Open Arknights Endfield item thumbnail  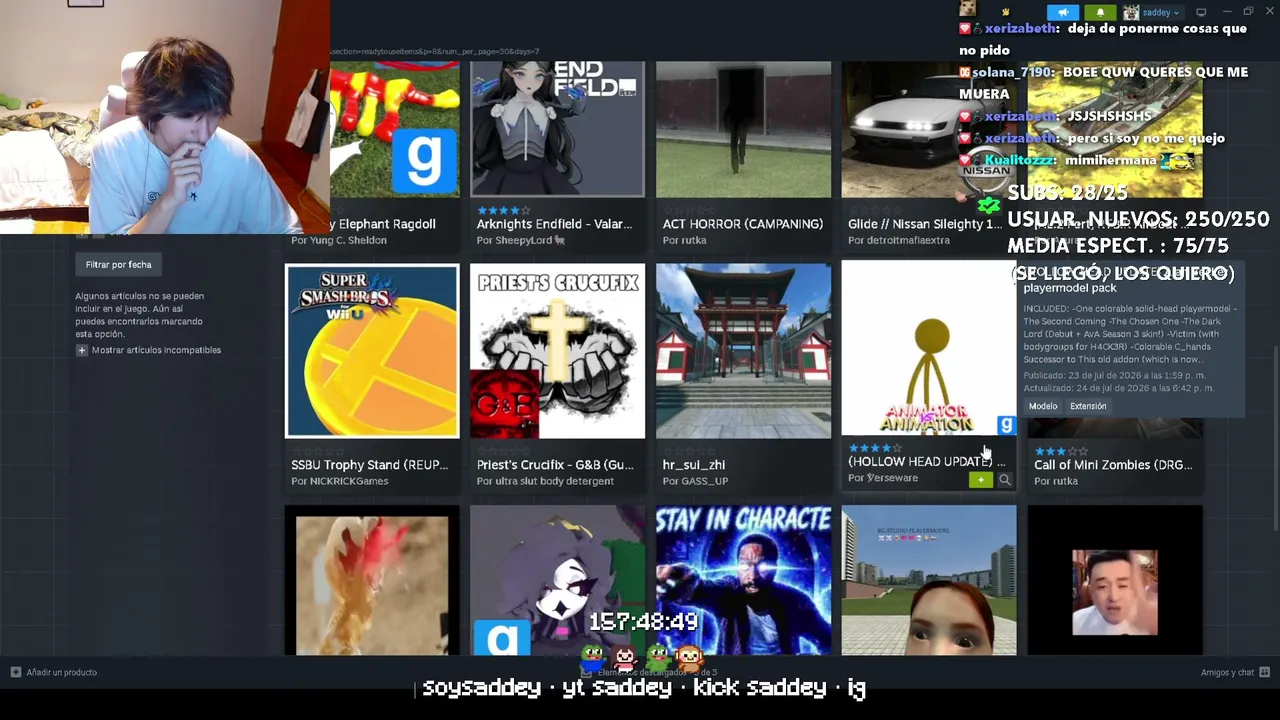[558, 129]
